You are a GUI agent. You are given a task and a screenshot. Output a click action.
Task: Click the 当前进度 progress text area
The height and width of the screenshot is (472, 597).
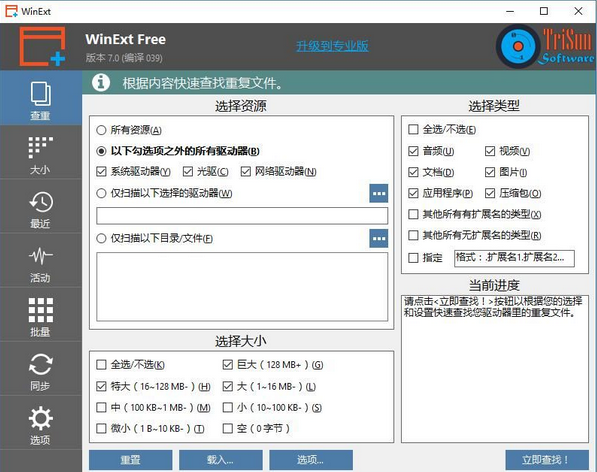click(x=495, y=368)
